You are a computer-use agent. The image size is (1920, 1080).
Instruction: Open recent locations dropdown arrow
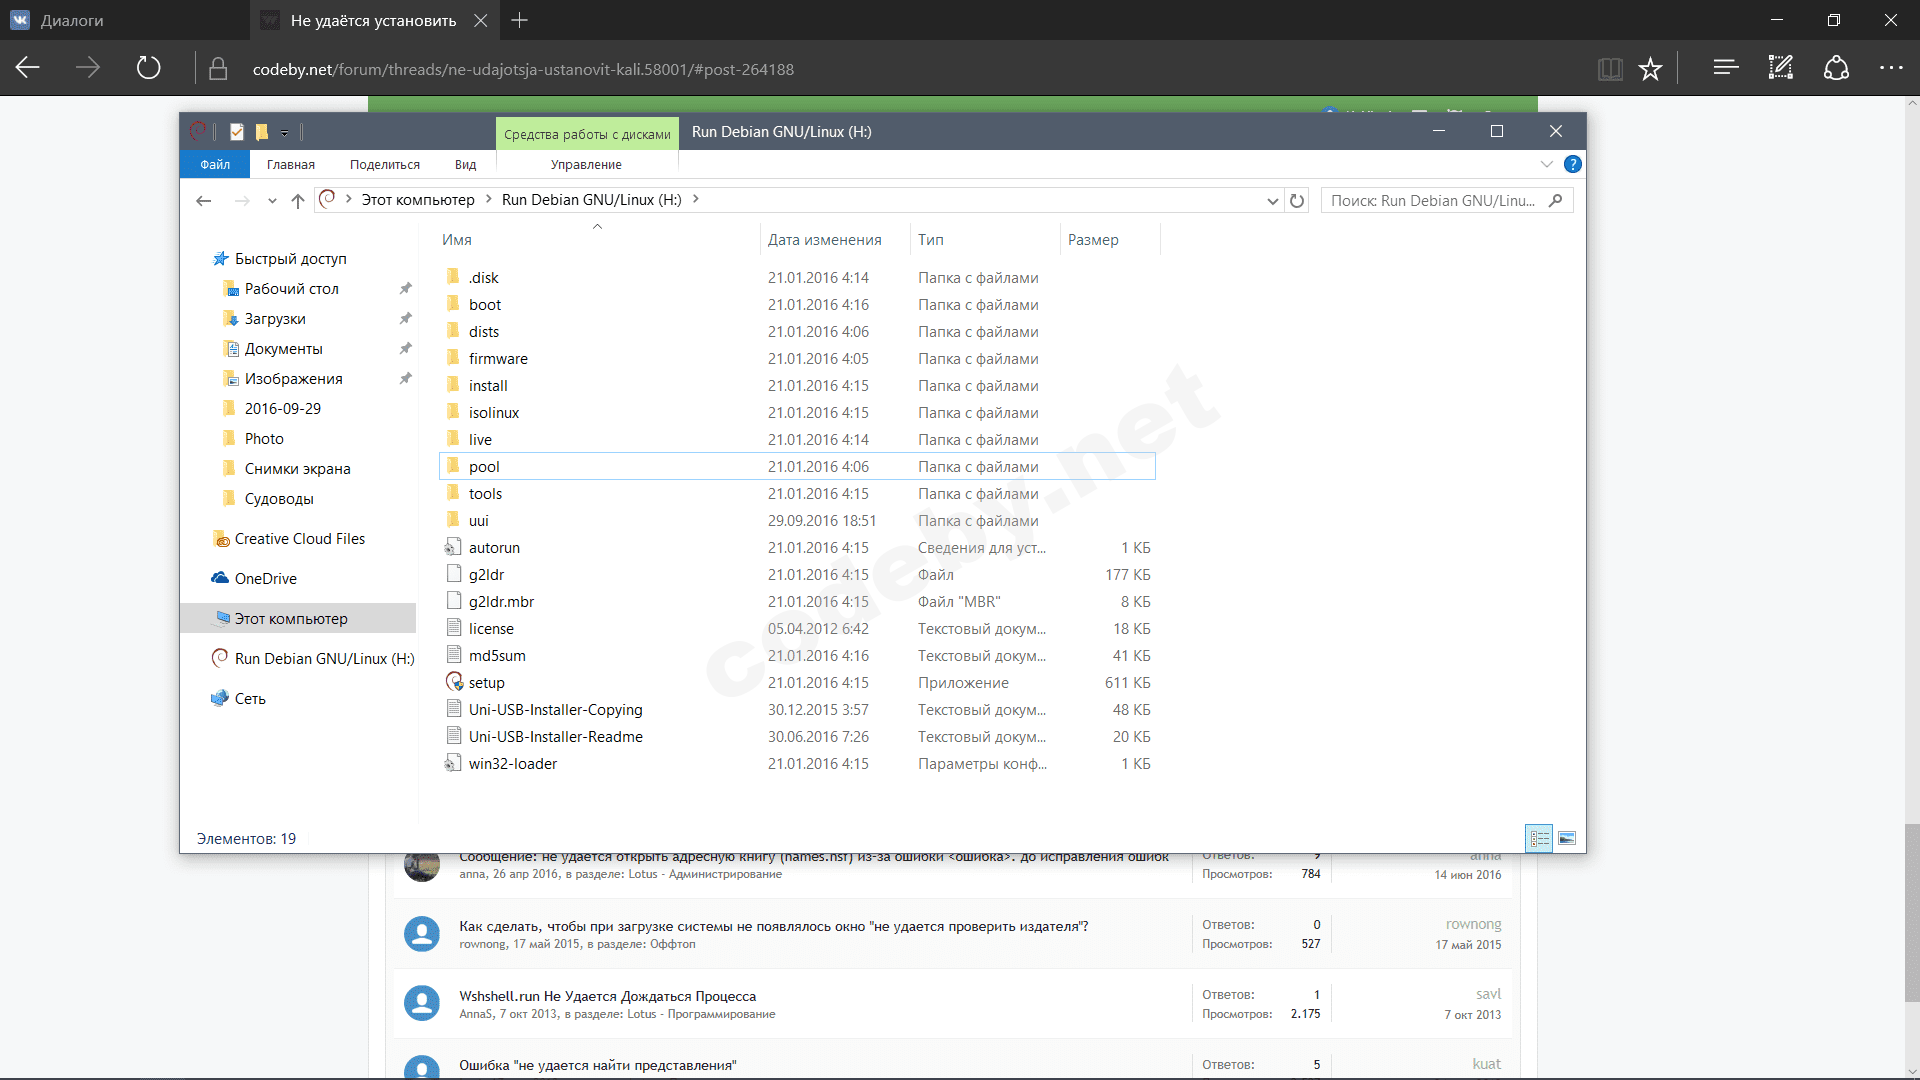click(271, 200)
